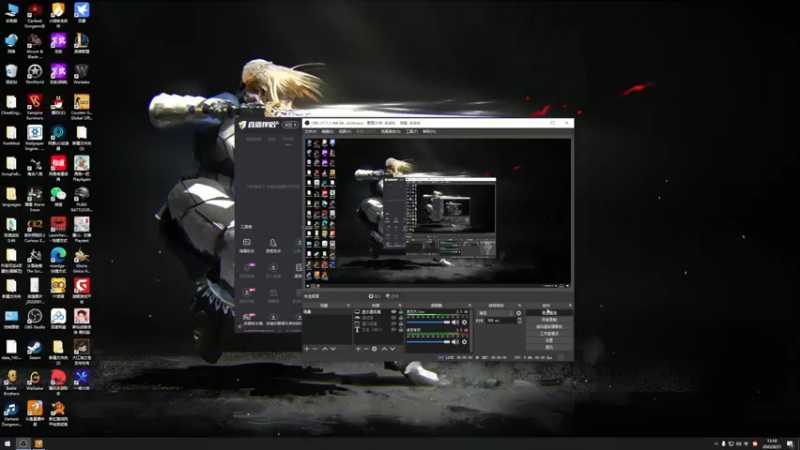Open the 文件(F) menu in OBS
The height and width of the screenshot is (450, 800).
pyautogui.click(x=311, y=132)
